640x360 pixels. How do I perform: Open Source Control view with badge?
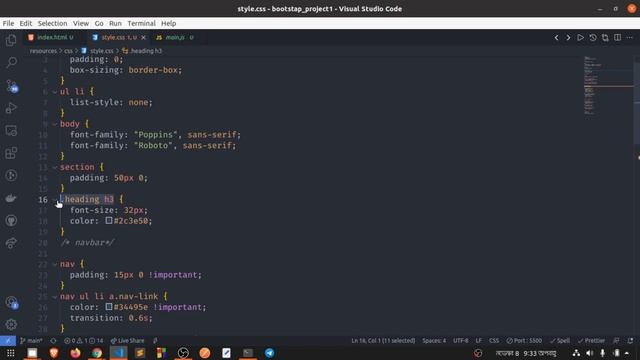[x=11, y=86]
